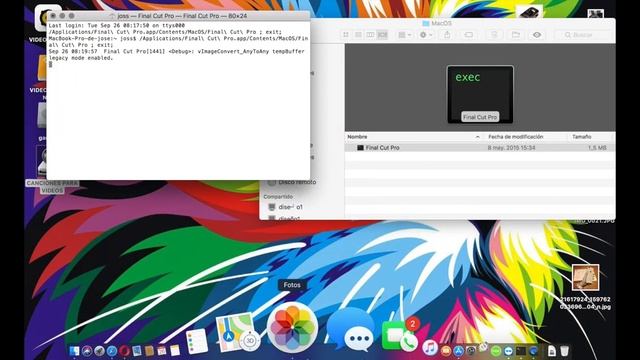The image size is (640, 360).
Task: Click the Nombre column sort arrow
Action: point(478,137)
